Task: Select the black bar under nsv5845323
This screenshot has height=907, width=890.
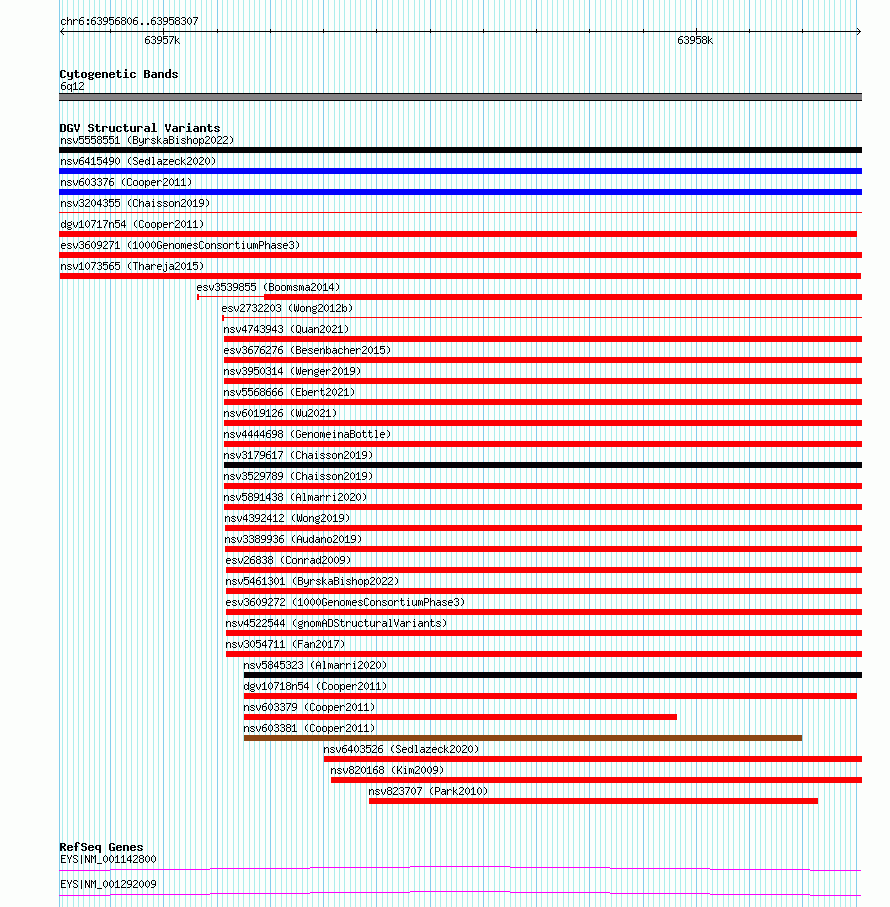Action: pyautogui.click(x=553, y=675)
